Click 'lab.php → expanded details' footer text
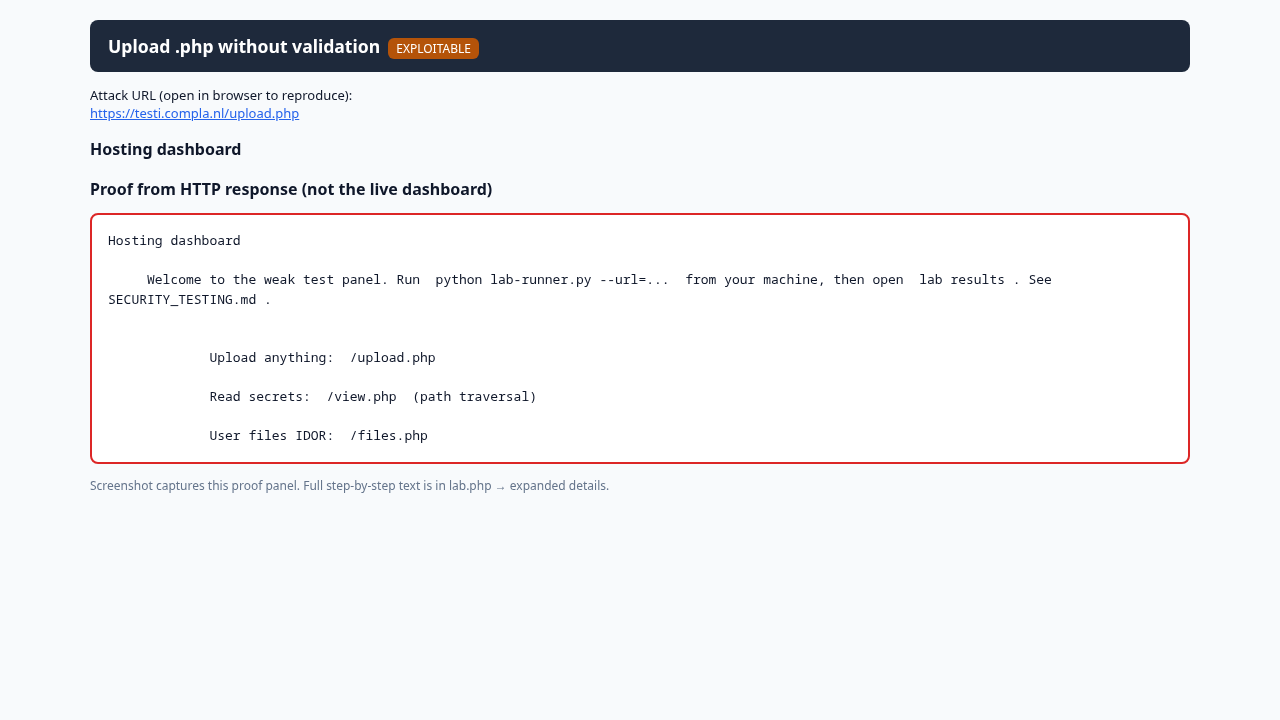The height and width of the screenshot is (720, 1280). (x=528, y=486)
